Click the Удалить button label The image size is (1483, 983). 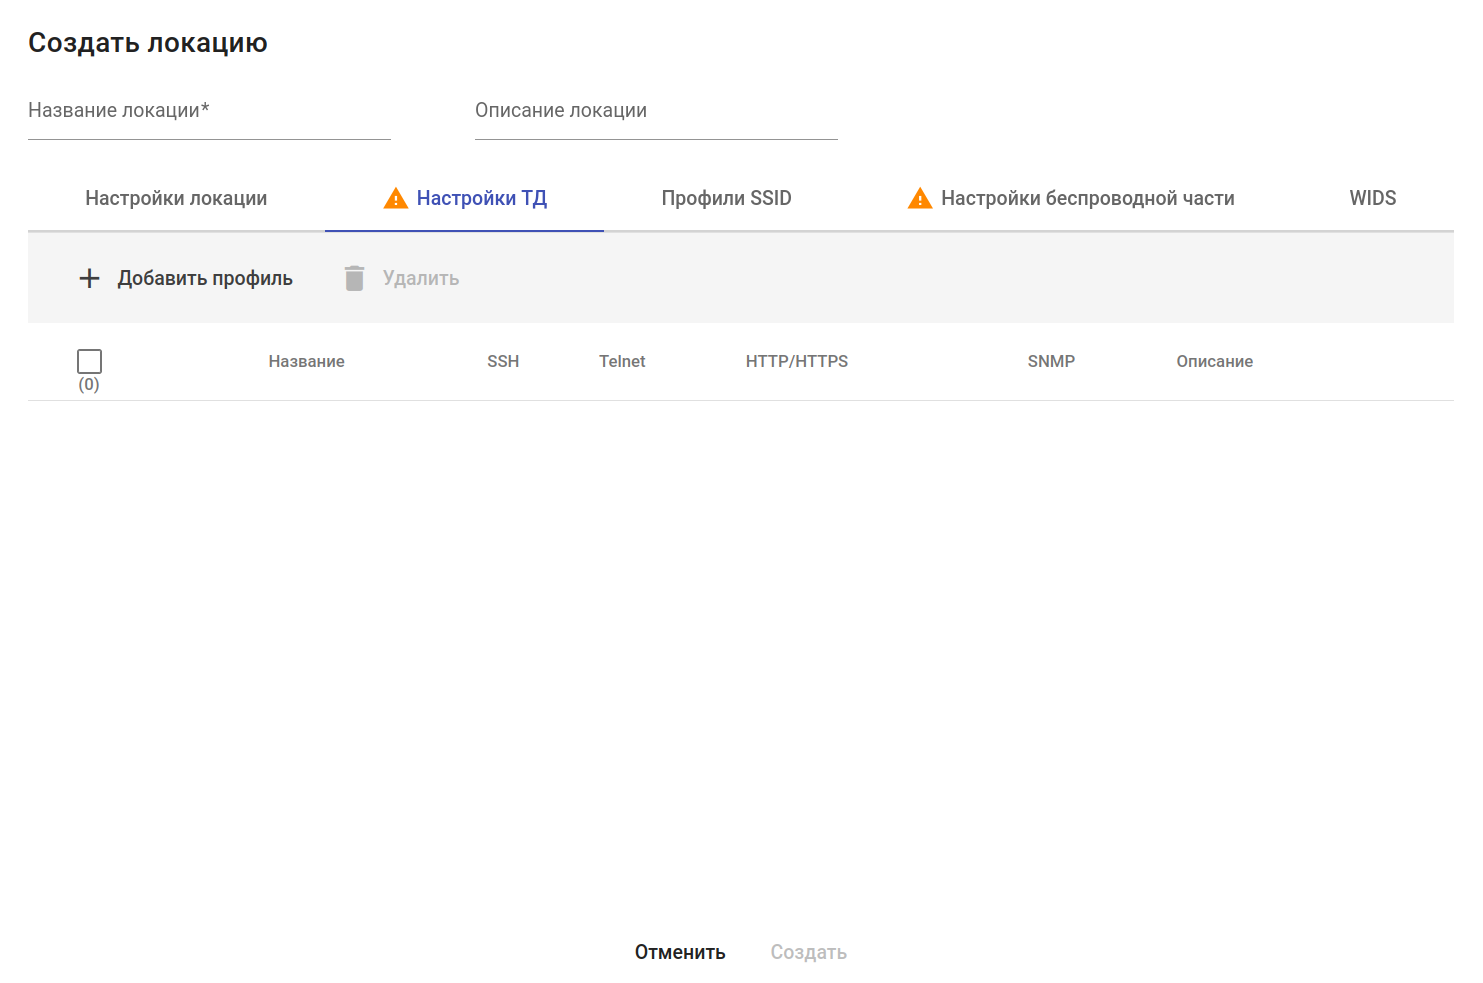[421, 278]
